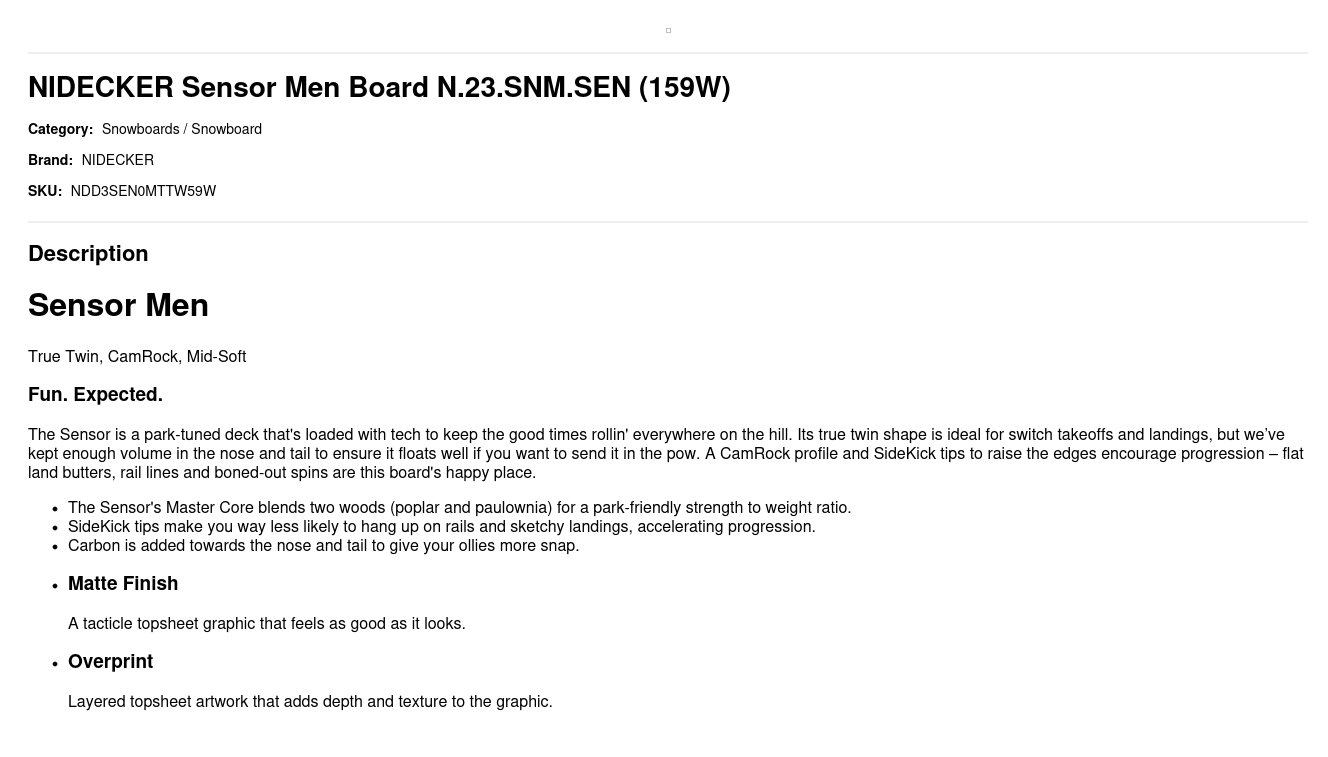This screenshot has width=1328, height=757.
Task: Click the NIDECKER Sensor Men Board product title
Action: point(379,88)
